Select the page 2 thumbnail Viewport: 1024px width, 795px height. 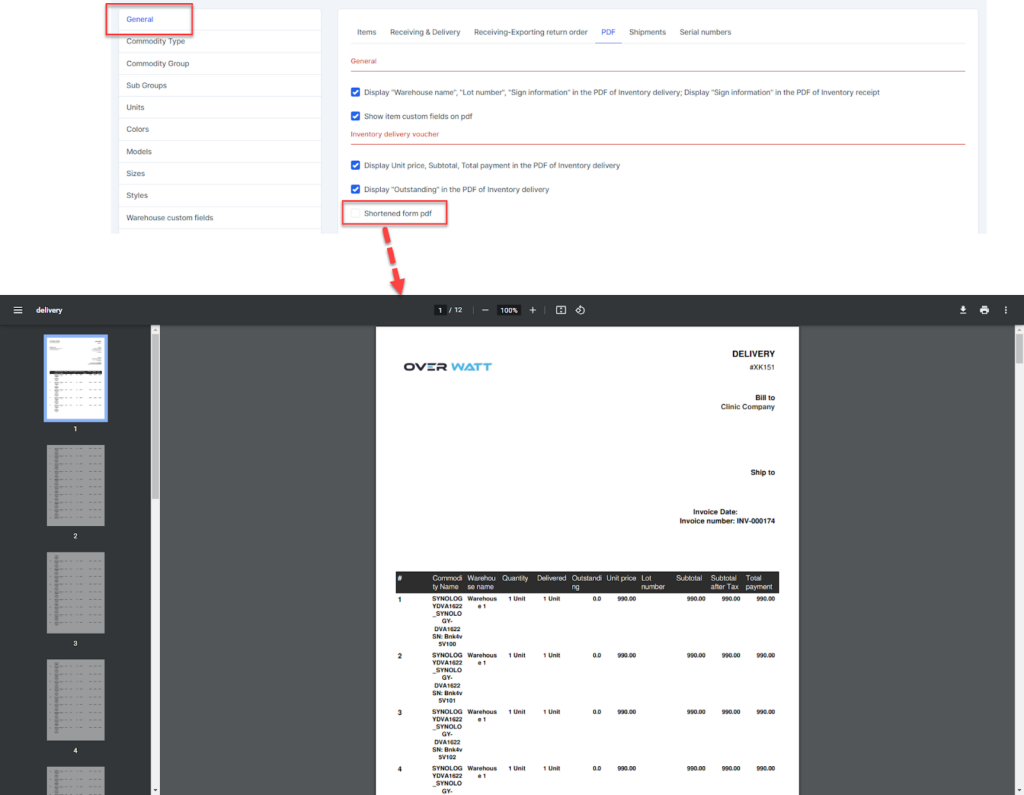click(75, 486)
